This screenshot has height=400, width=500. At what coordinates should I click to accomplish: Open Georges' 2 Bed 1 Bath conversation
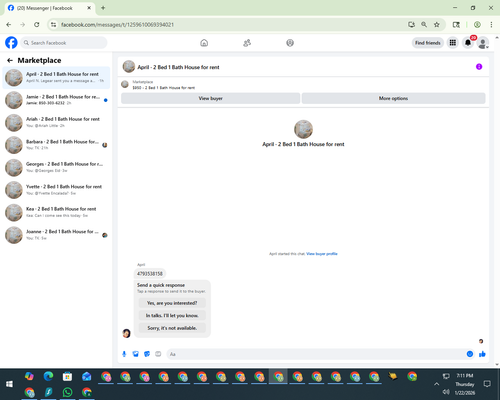pyautogui.click(x=56, y=167)
